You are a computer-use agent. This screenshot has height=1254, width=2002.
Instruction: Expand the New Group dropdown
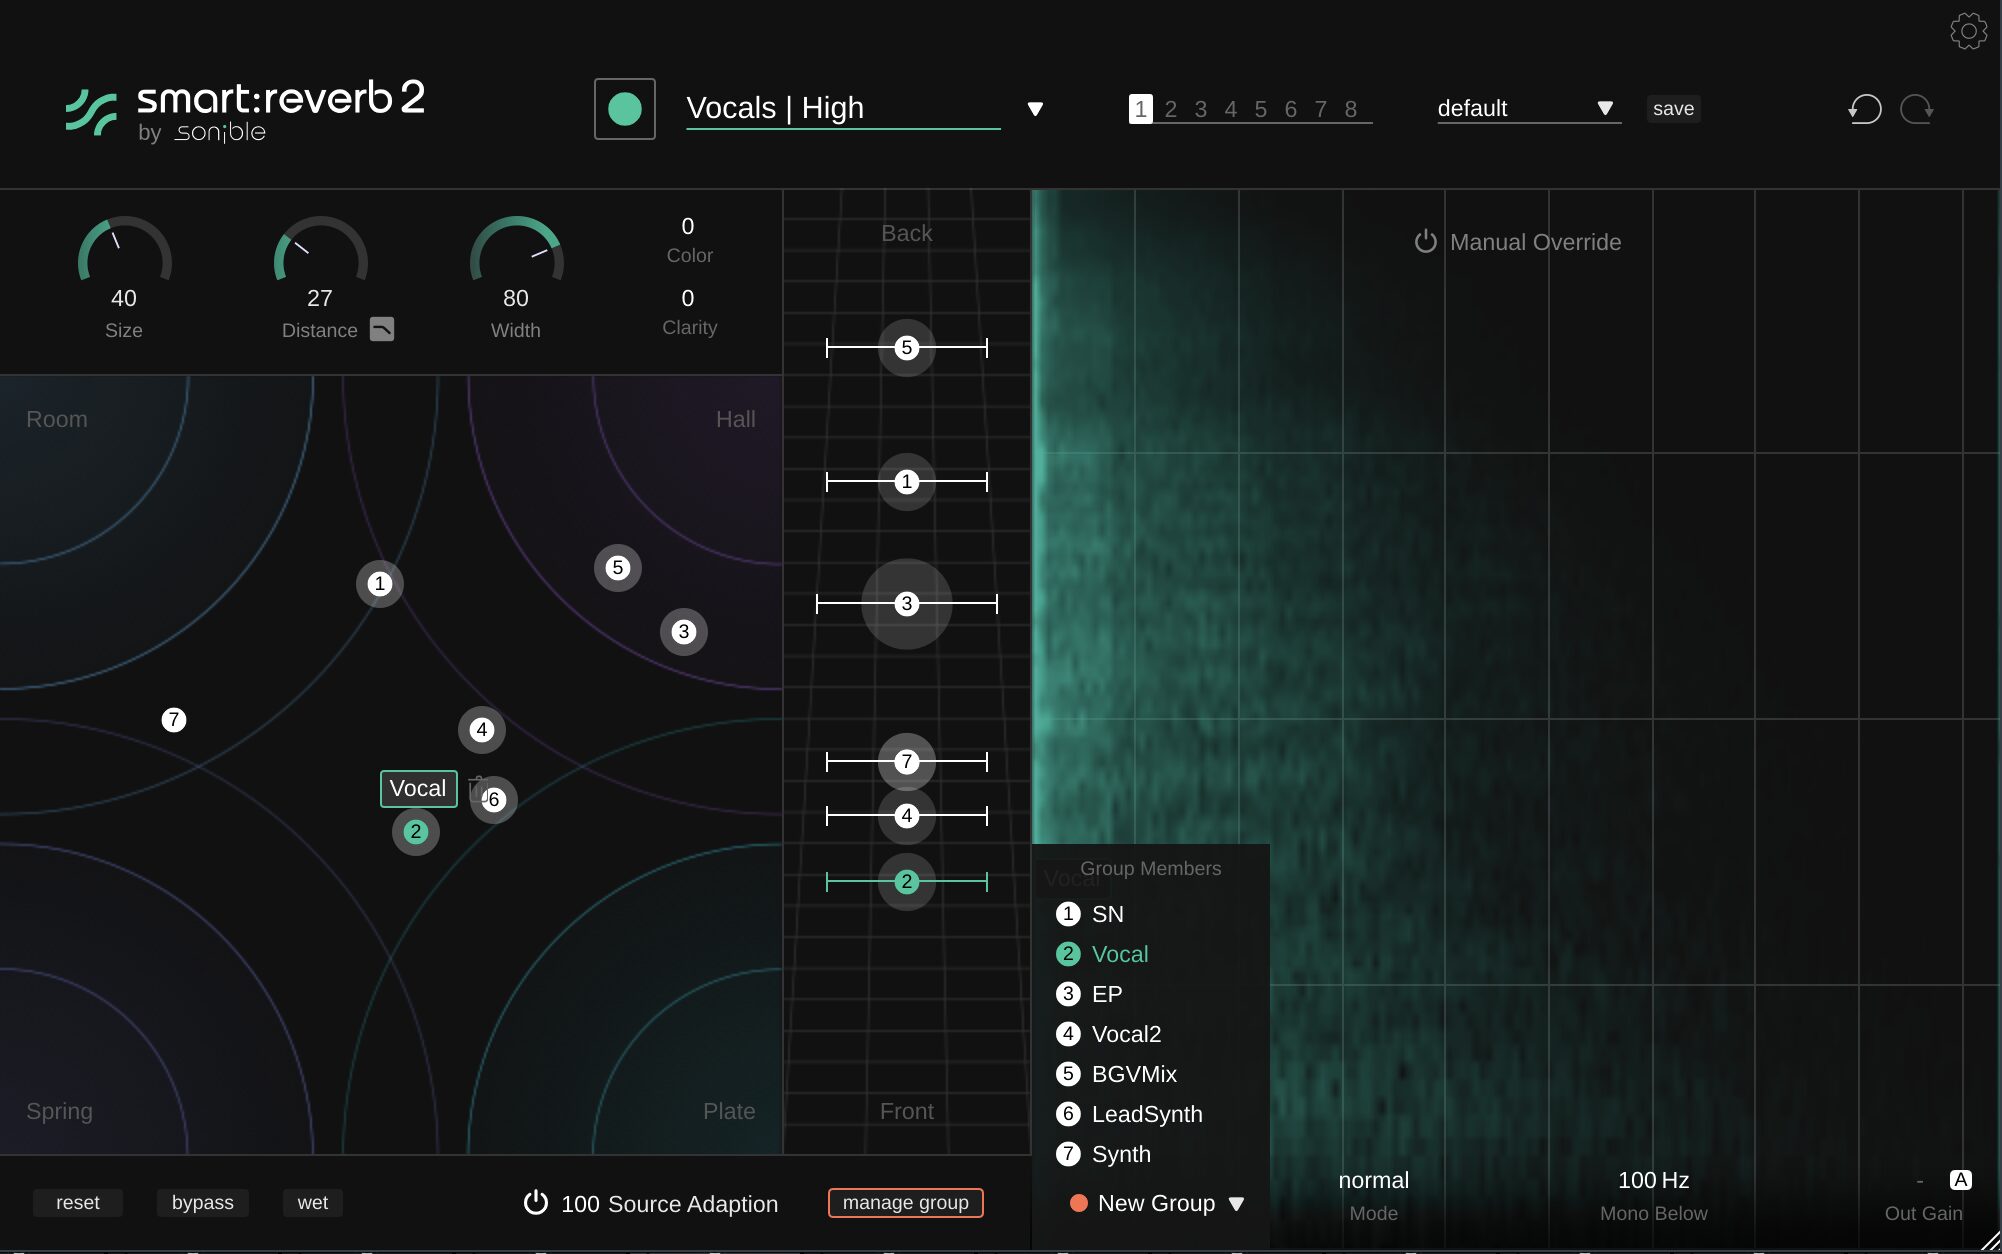point(1237,1204)
